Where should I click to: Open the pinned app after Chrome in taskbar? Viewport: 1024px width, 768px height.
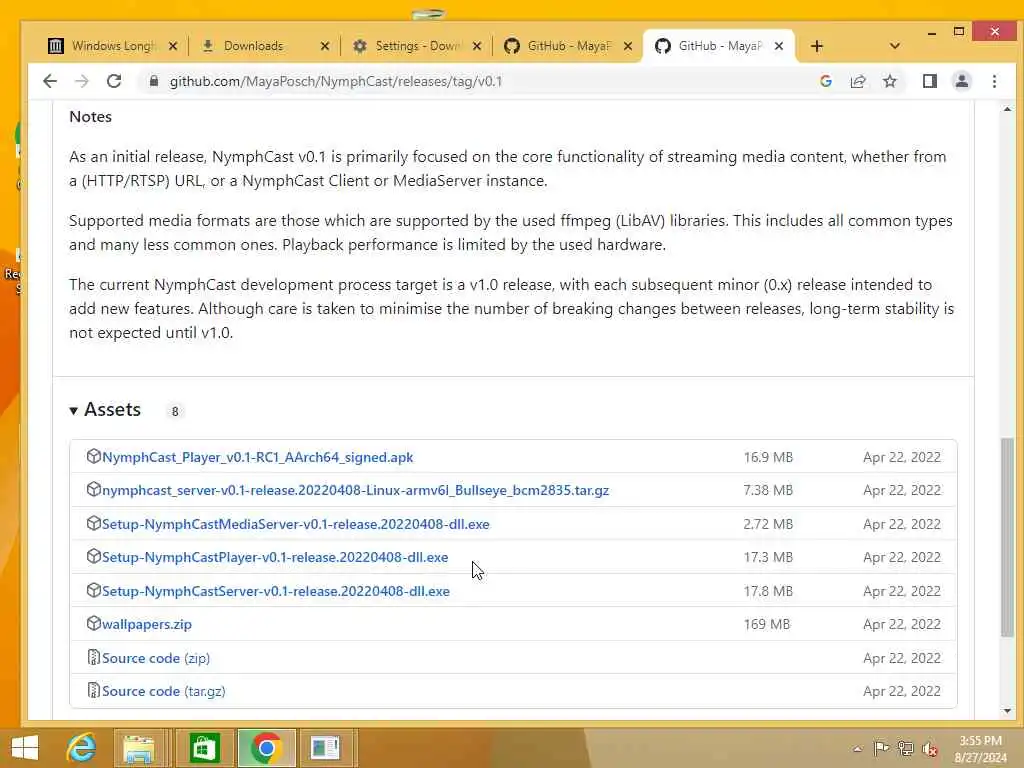(325, 748)
